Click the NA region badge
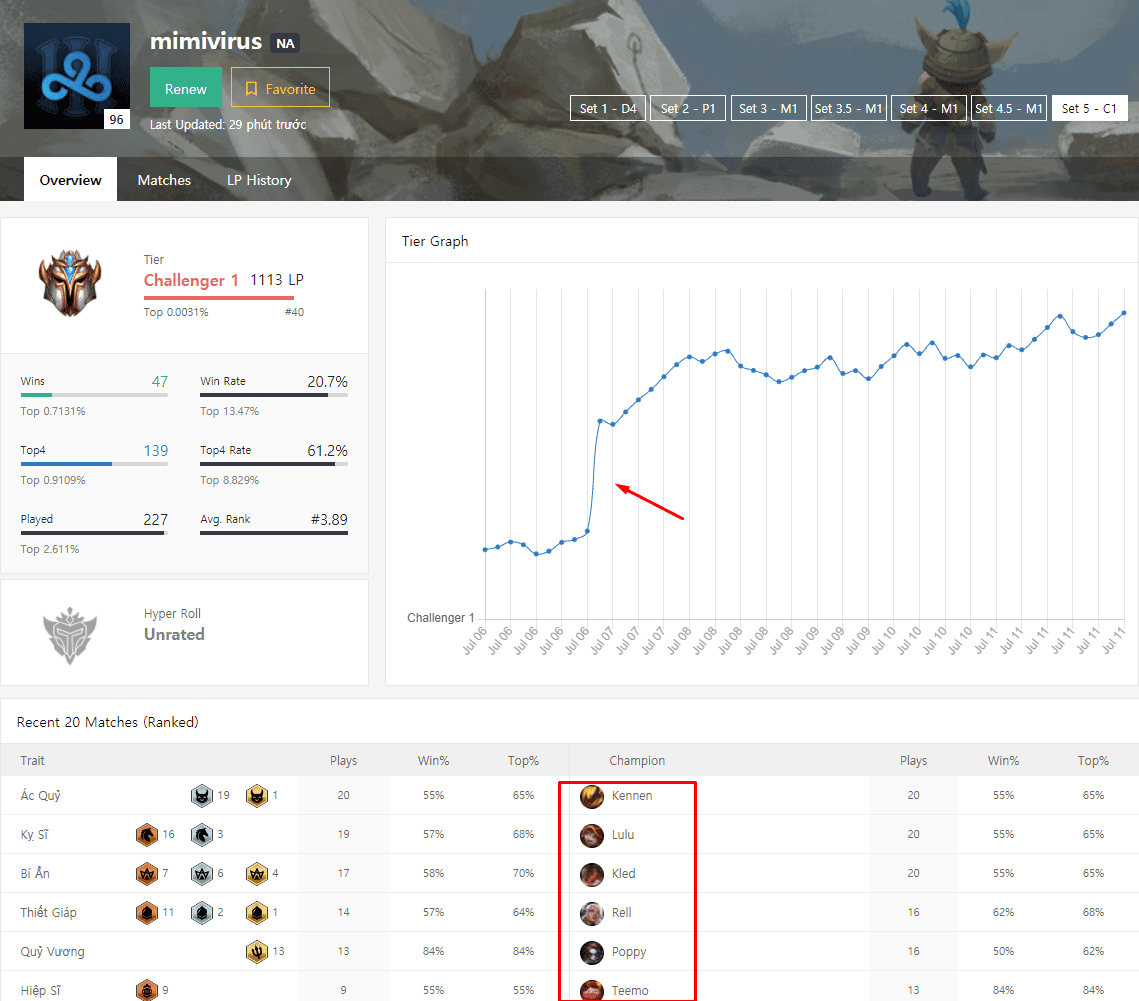Image resolution: width=1139 pixels, height=1001 pixels. click(285, 44)
